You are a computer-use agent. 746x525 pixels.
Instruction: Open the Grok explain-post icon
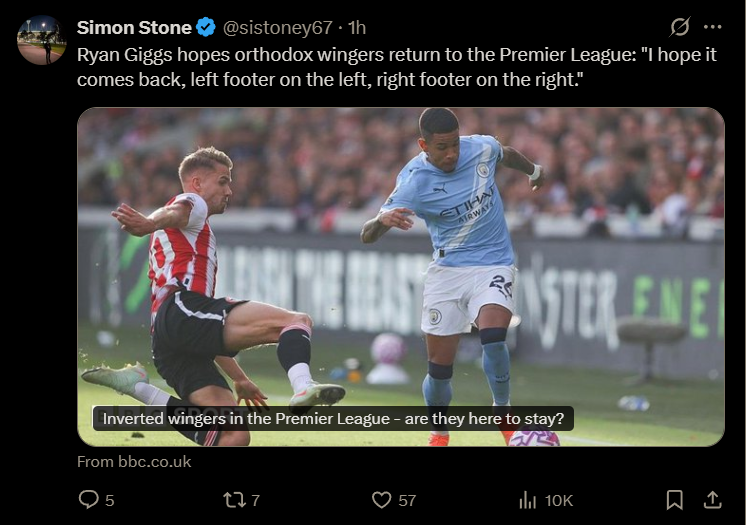click(679, 27)
